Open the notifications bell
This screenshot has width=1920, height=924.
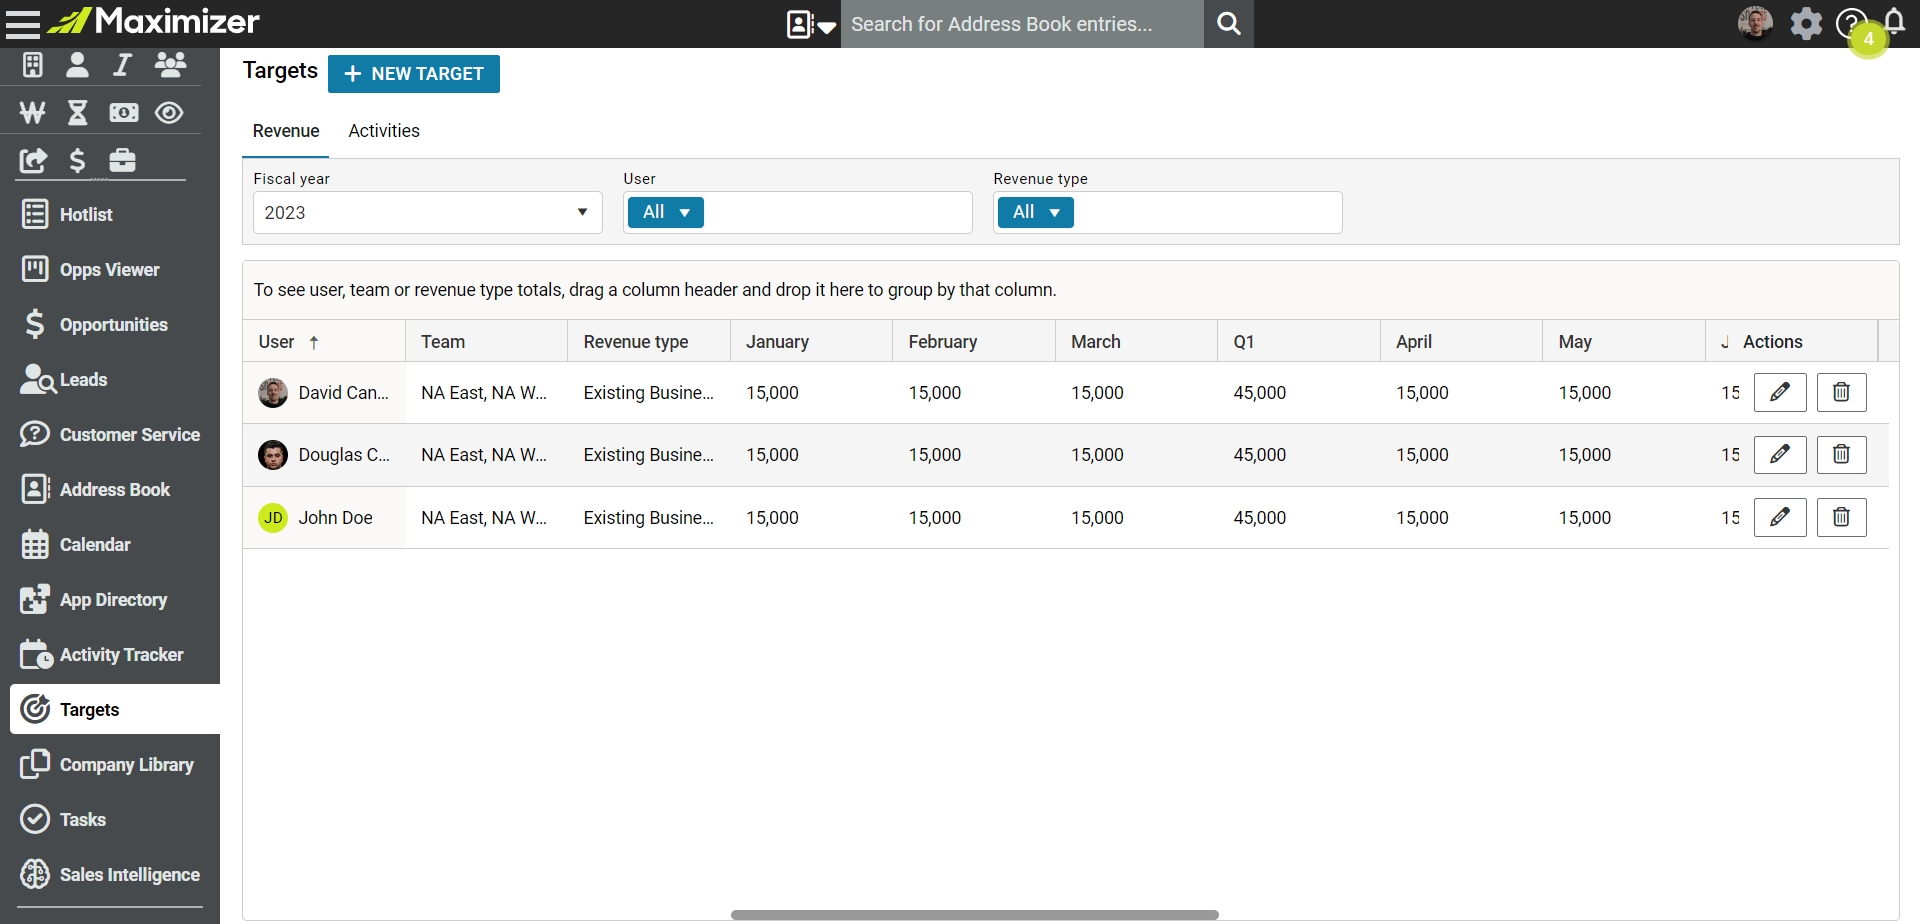coord(1894,22)
